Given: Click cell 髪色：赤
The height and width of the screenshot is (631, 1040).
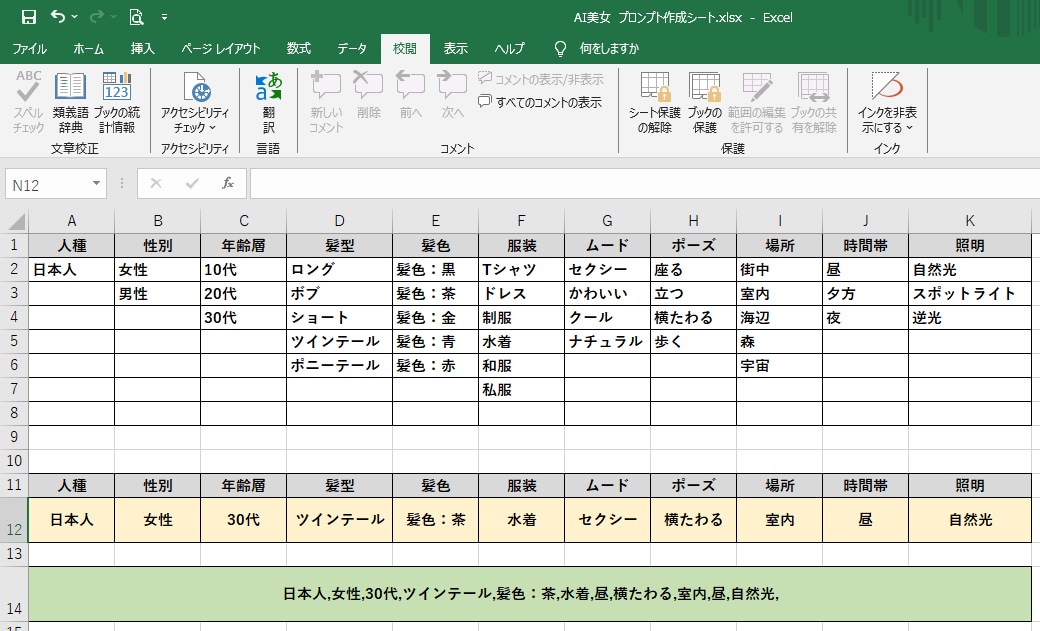Looking at the screenshot, I should (x=435, y=365).
